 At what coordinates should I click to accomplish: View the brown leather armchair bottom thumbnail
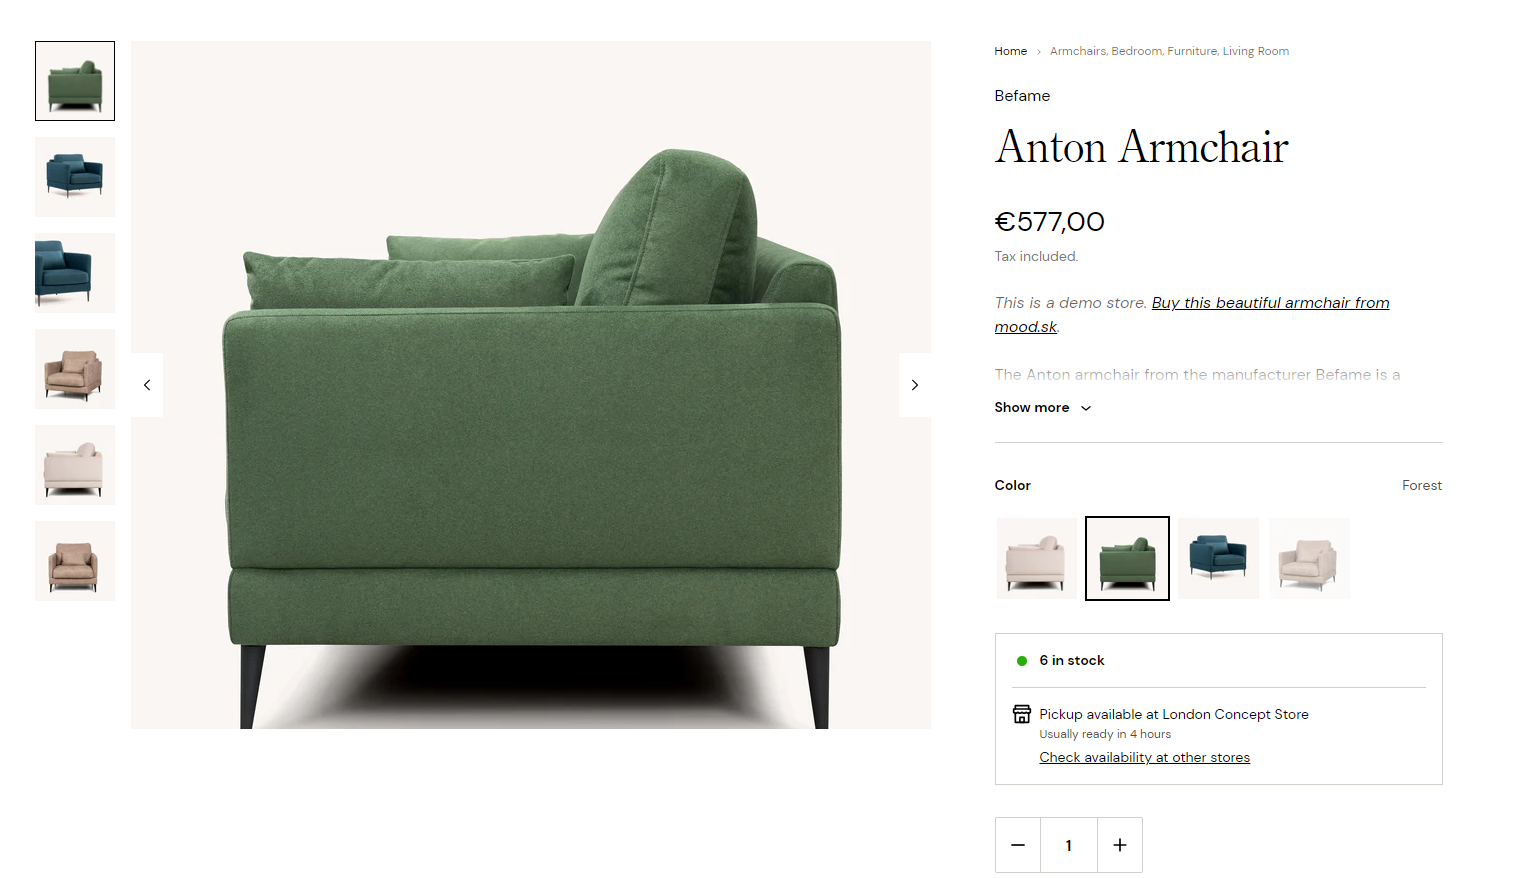pyautogui.click(x=75, y=561)
